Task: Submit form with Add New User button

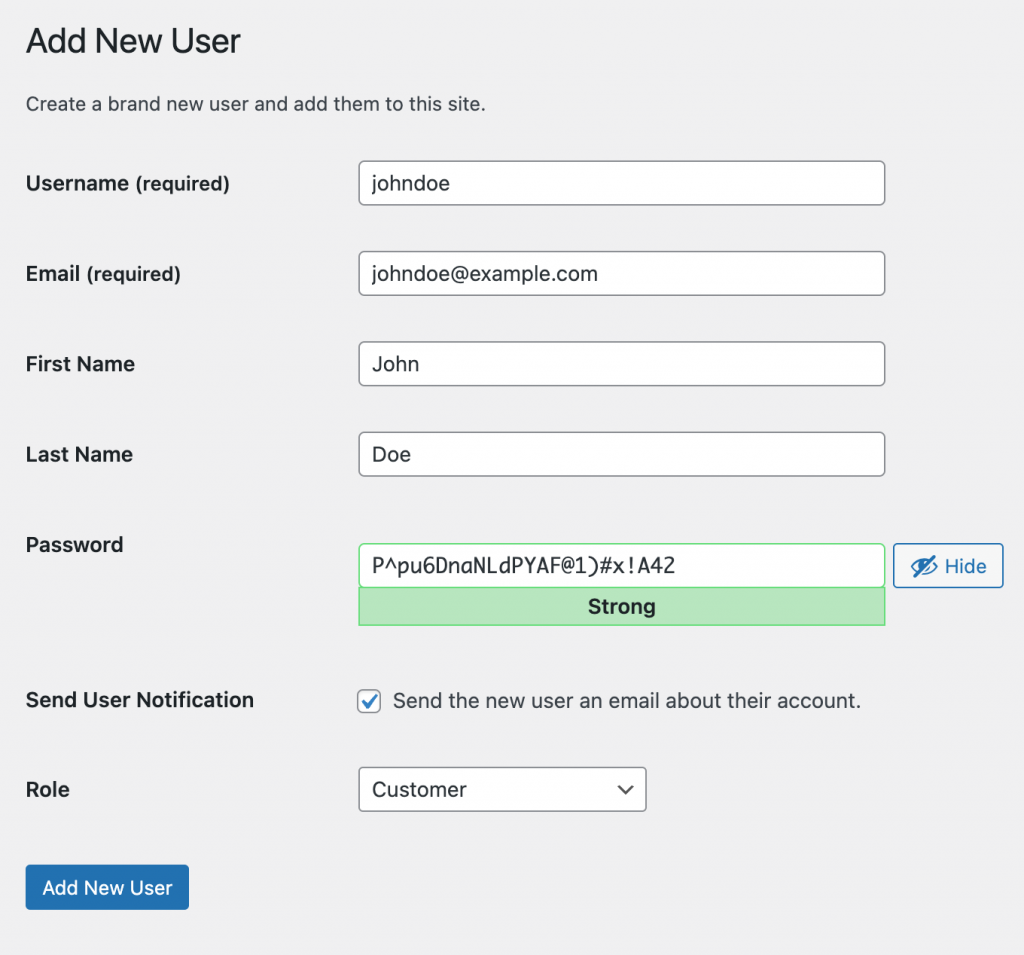Action: (107, 887)
